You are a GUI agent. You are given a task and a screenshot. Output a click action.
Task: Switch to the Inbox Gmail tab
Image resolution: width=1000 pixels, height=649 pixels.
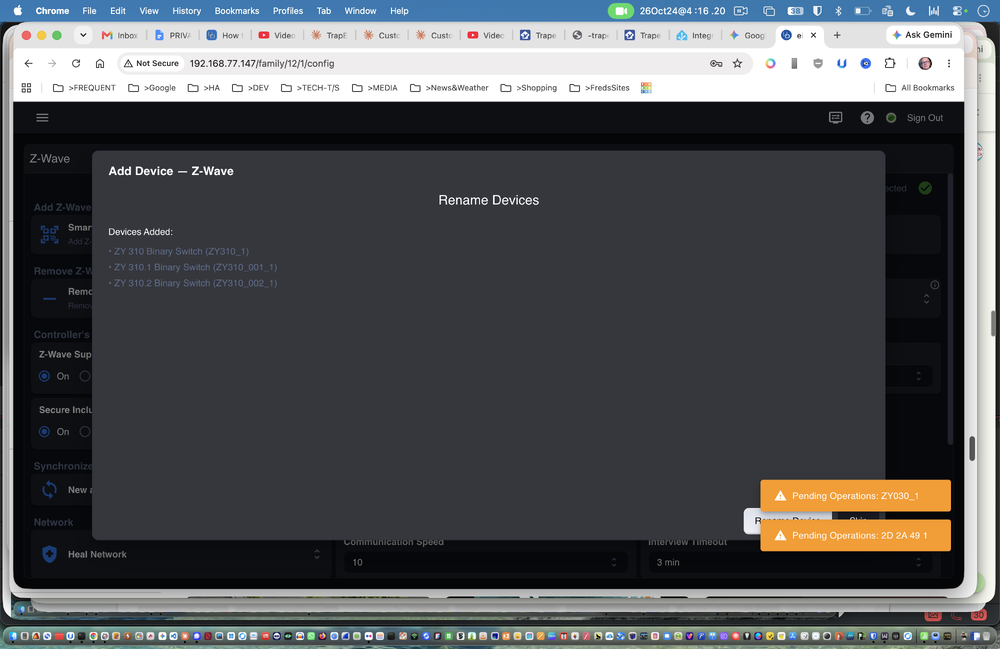click(120, 35)
